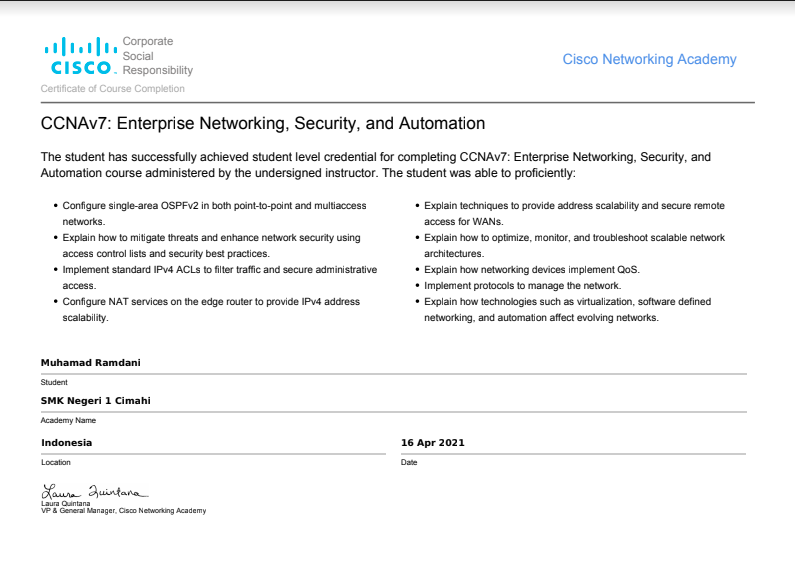Select the location value Indonesia
795x565 pixels.
(x=67, y=442)
